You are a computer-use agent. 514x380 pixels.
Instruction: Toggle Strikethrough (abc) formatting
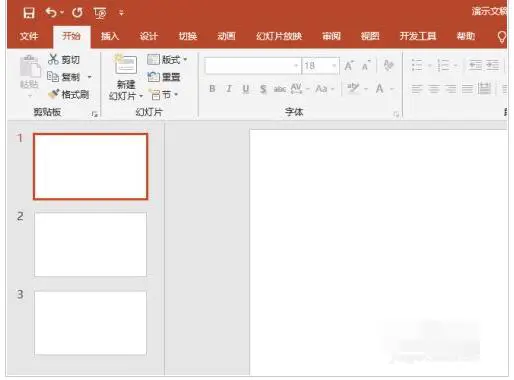pyautogui.click(x=280, y=89)
